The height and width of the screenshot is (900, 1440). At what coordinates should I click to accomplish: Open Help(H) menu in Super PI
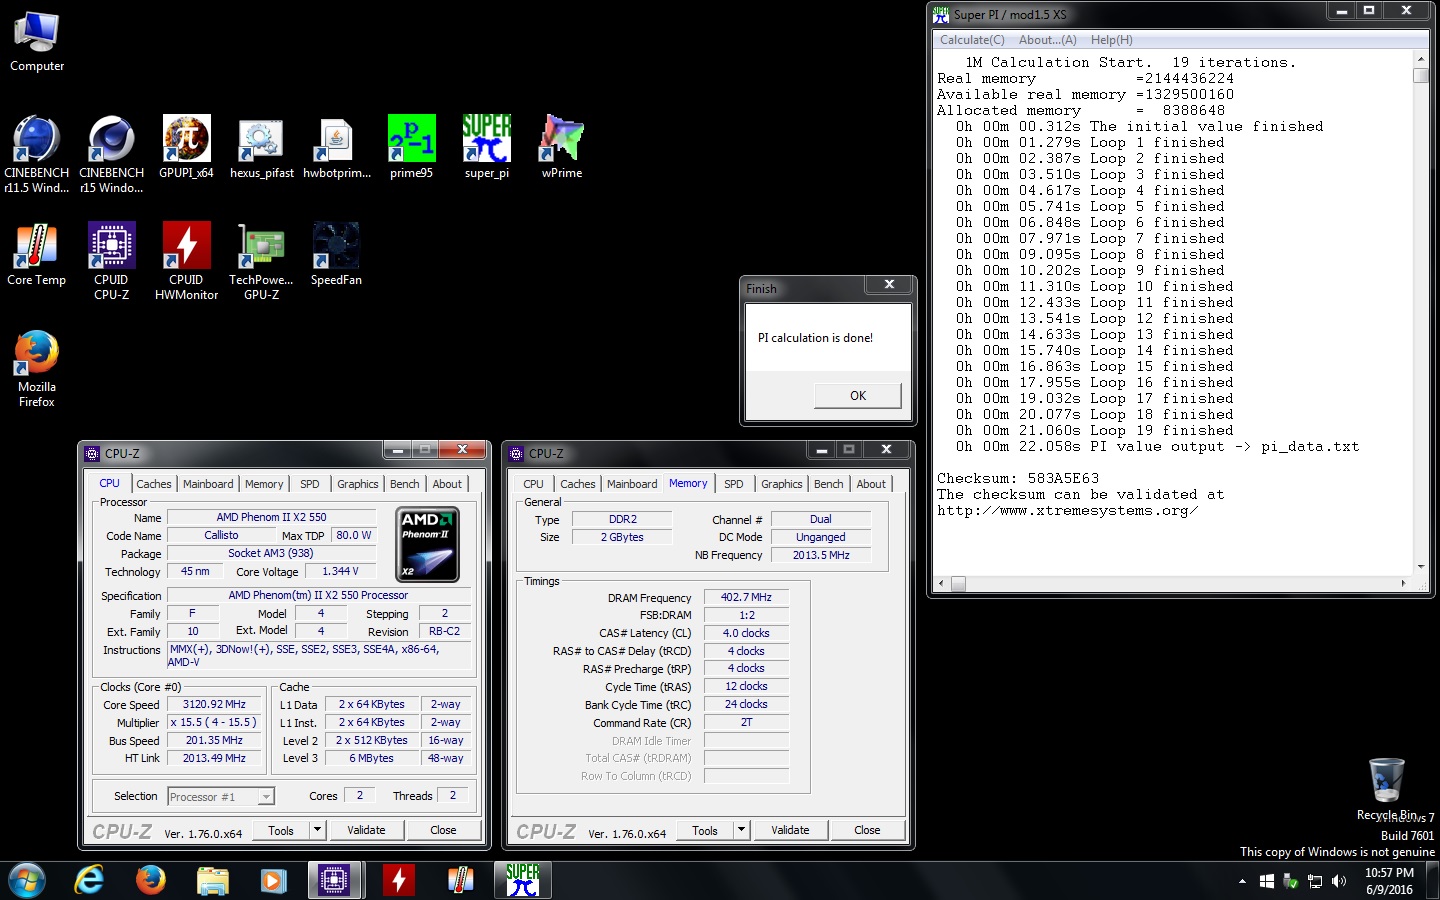point(1111,40)
